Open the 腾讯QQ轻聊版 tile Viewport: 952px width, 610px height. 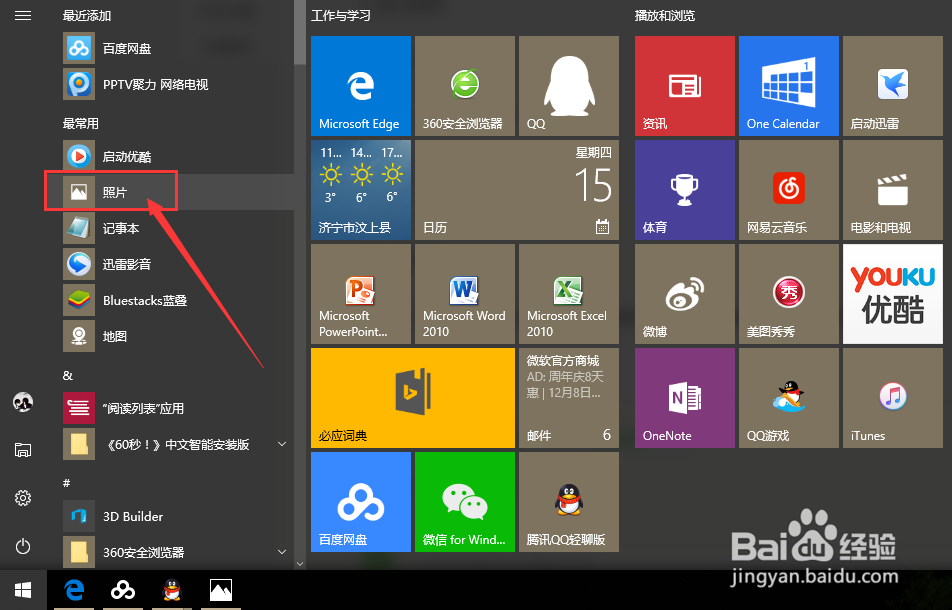[x=569, y=502]
